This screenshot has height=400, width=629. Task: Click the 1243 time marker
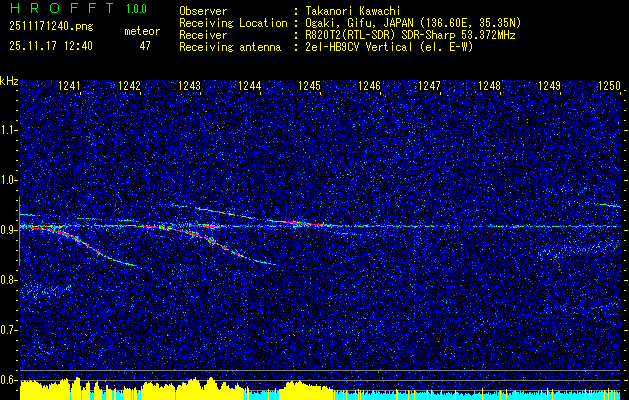(x=190, y=85)
